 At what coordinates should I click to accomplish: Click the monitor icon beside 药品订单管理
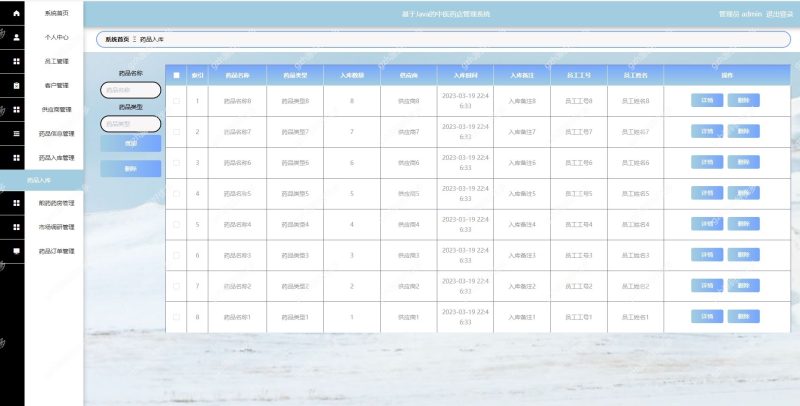click(x=16, y=251)
